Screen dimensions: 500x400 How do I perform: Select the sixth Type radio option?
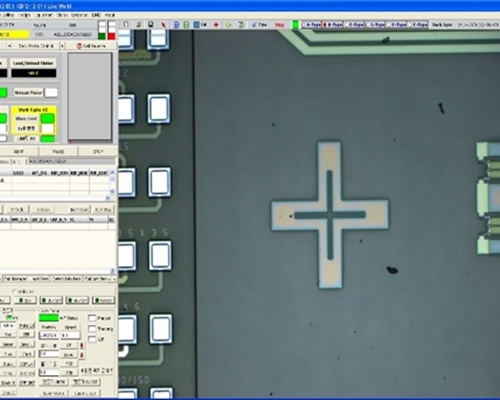417,25
